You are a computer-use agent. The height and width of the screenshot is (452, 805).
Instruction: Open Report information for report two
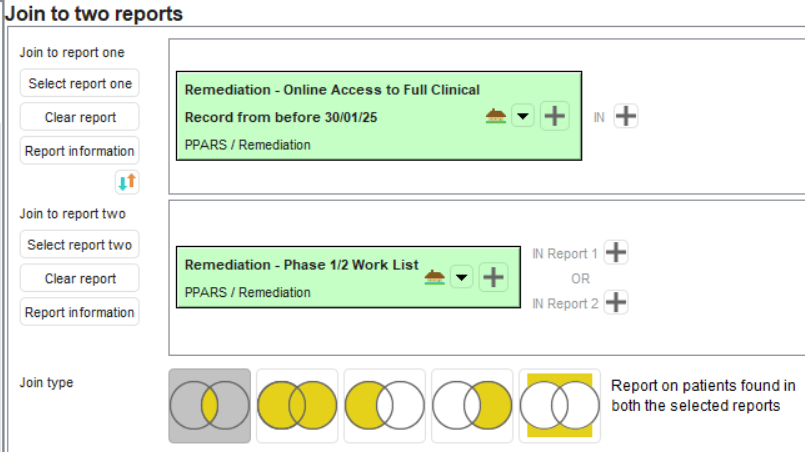pos(80,312)
